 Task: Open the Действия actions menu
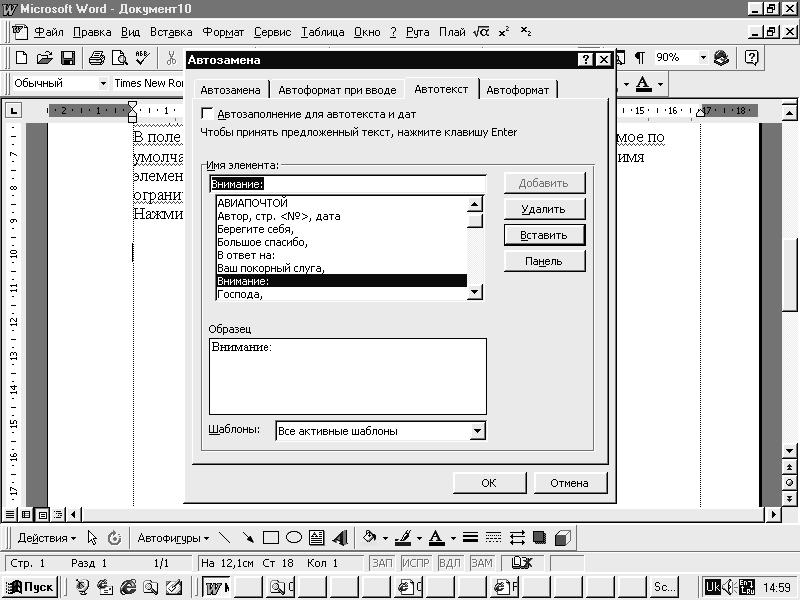(46, 538)
